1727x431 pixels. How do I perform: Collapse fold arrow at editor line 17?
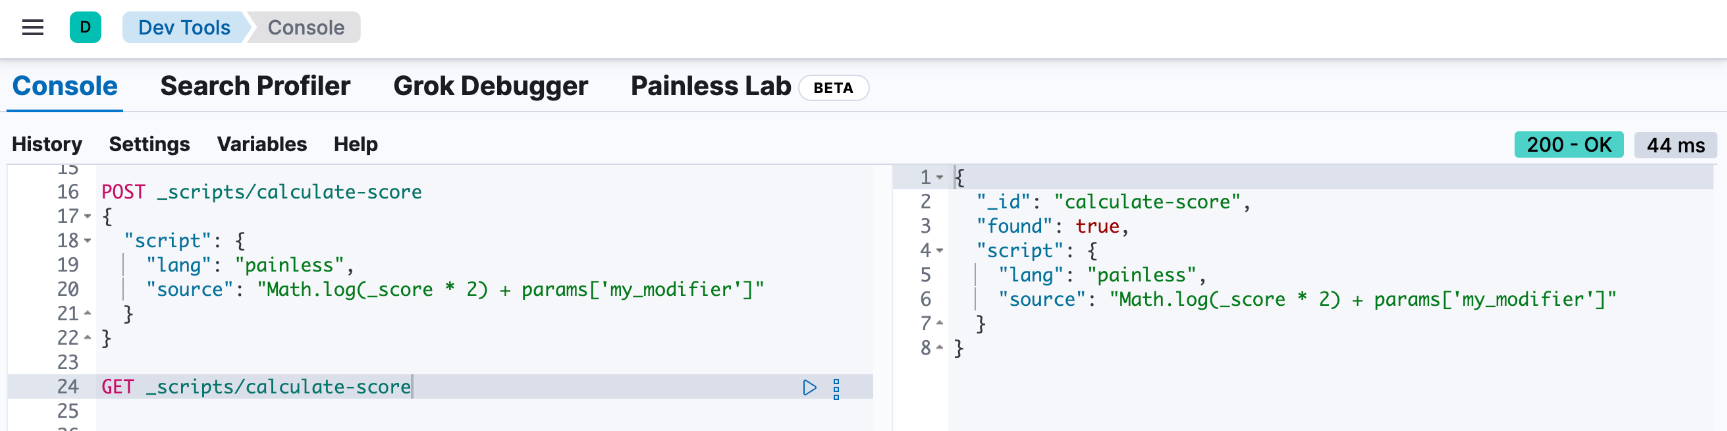tap(88, 216)
